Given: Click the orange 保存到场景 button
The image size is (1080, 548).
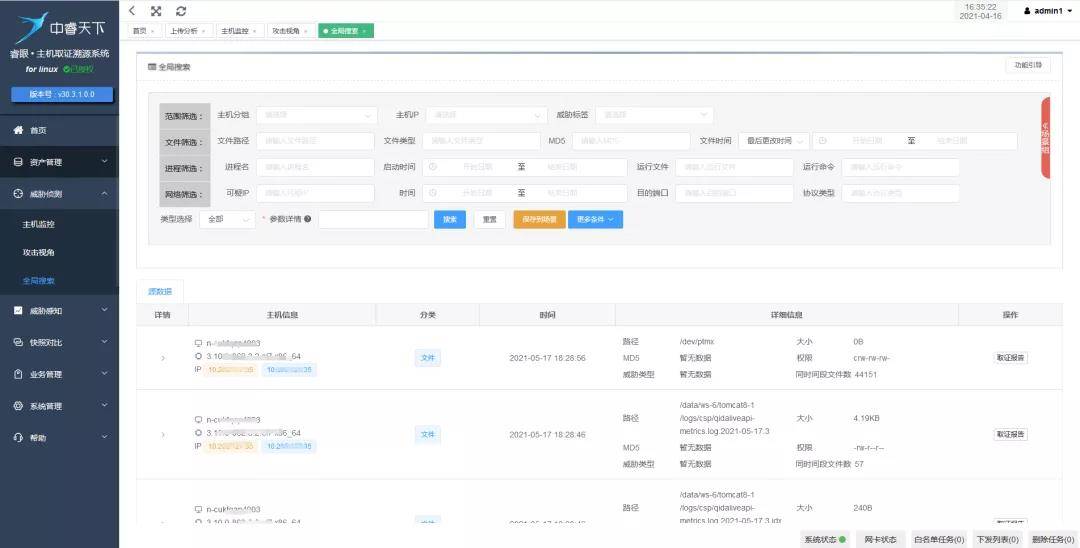Looking at the screenshot, I should (539, 220).
